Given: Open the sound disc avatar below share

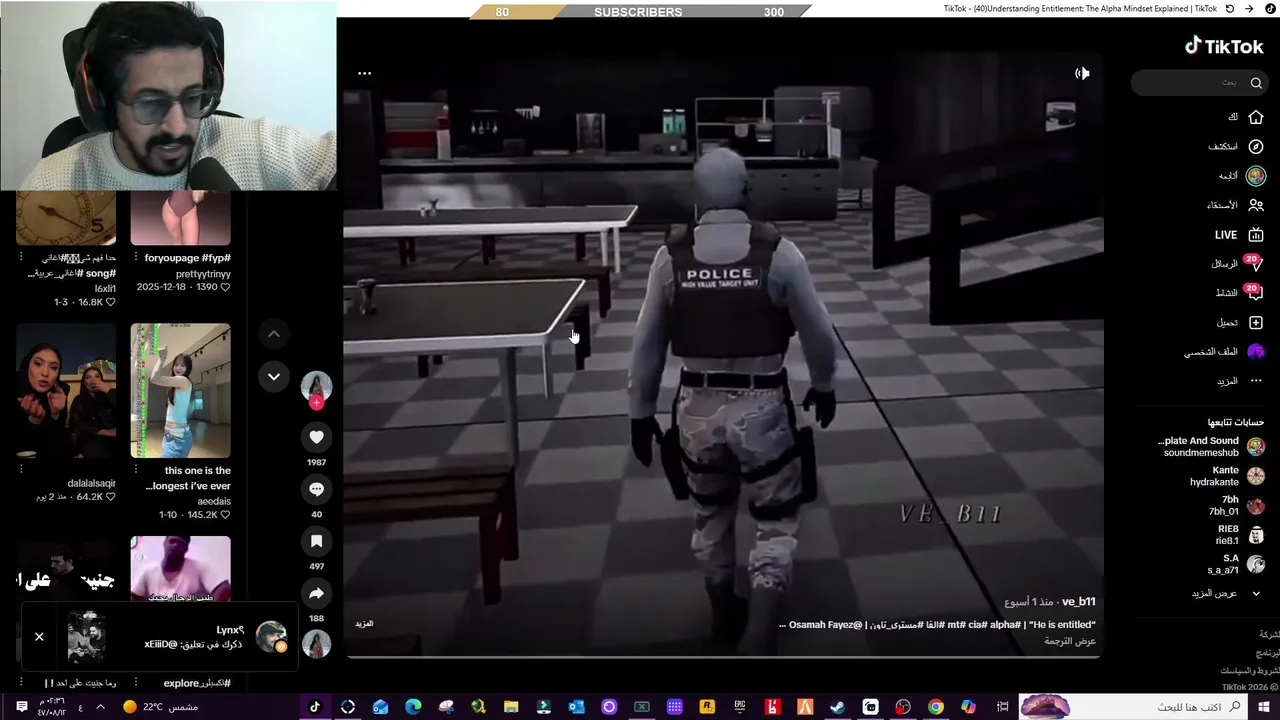Looking at the screenshot, I should click(316, 643).
